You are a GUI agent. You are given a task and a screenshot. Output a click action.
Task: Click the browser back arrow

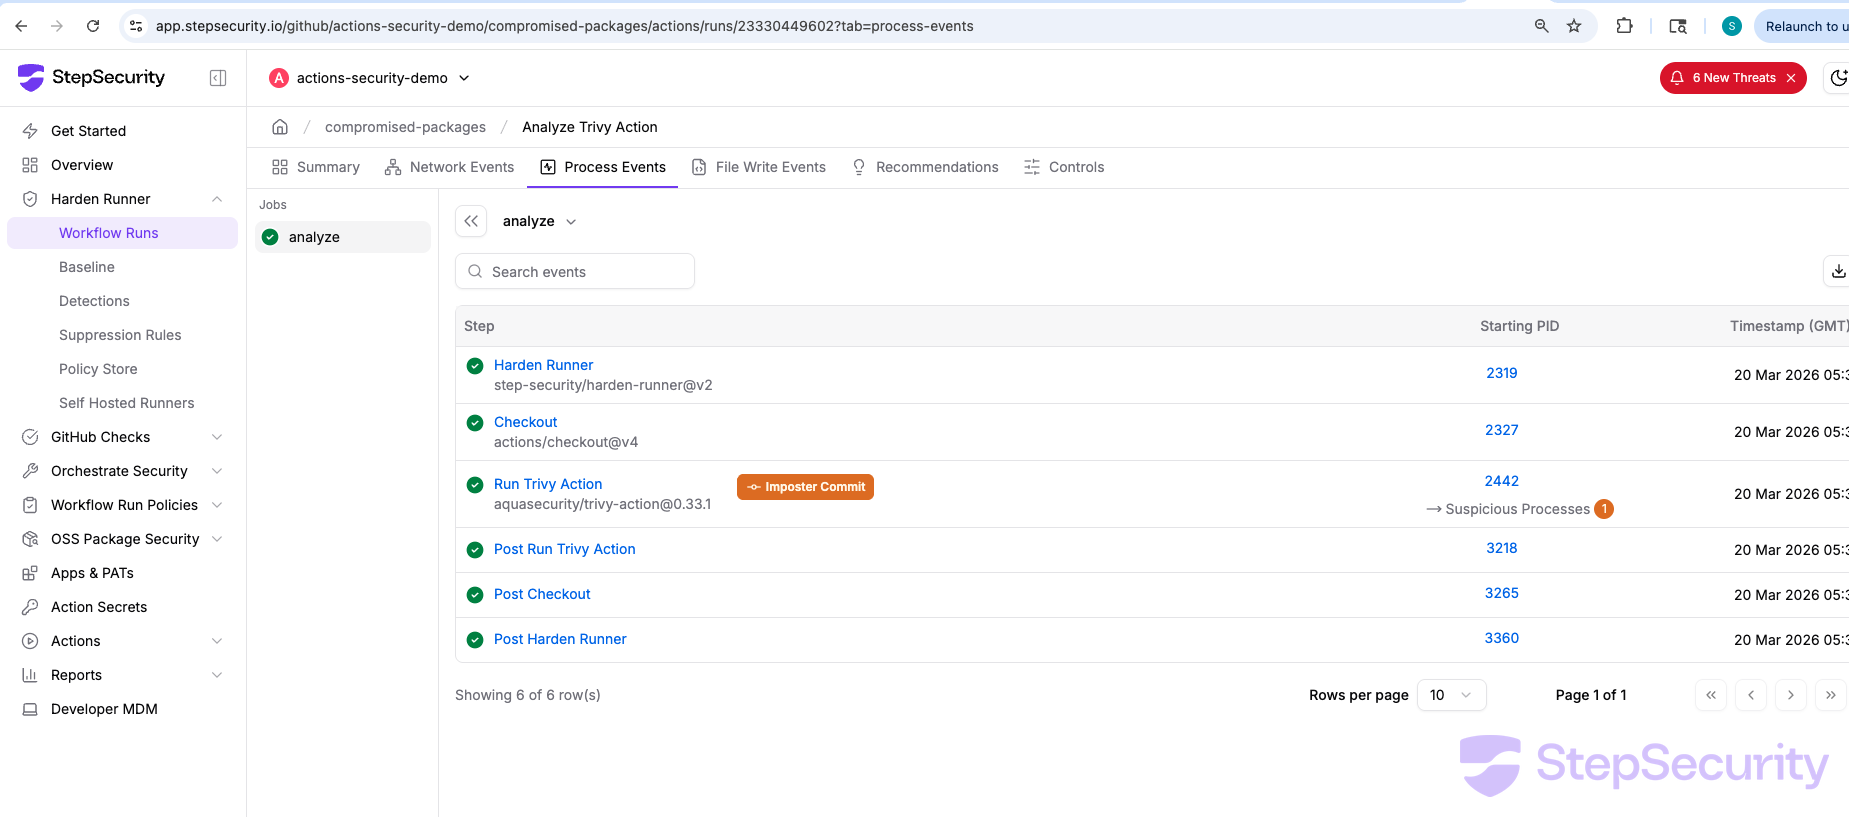[21, 26]
